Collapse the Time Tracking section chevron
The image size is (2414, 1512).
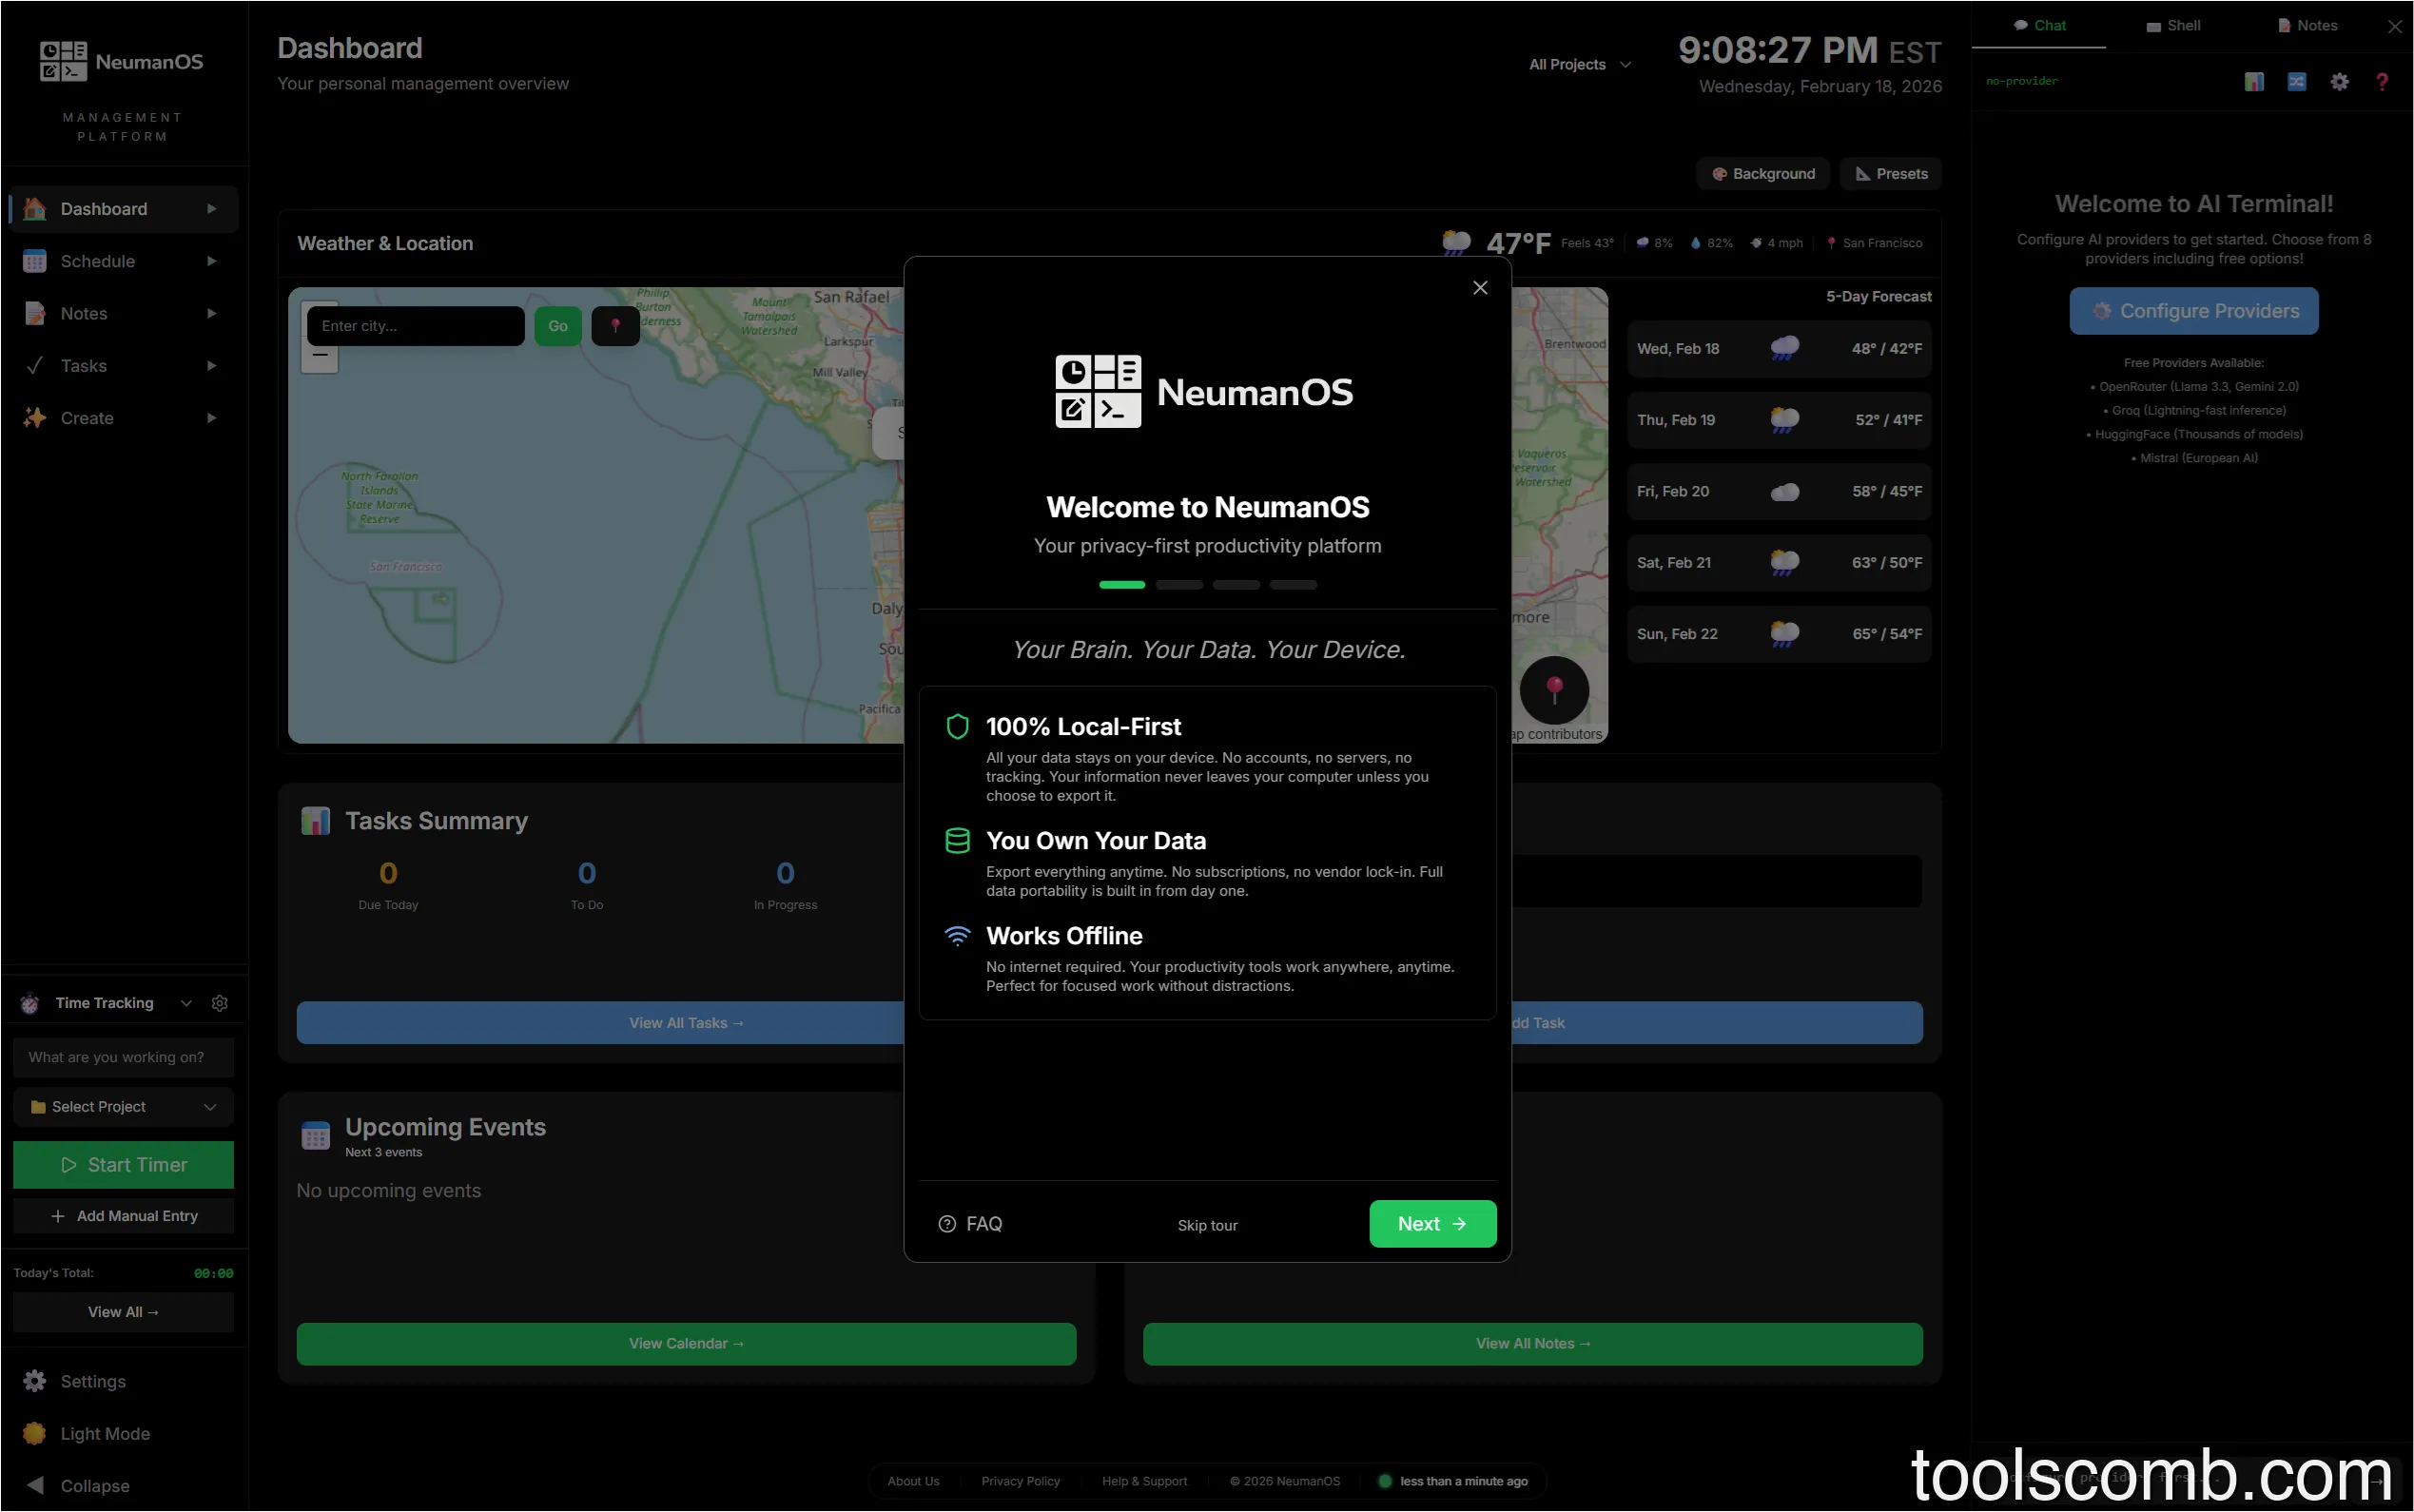pyautogui.click(x=186, y=1003)
